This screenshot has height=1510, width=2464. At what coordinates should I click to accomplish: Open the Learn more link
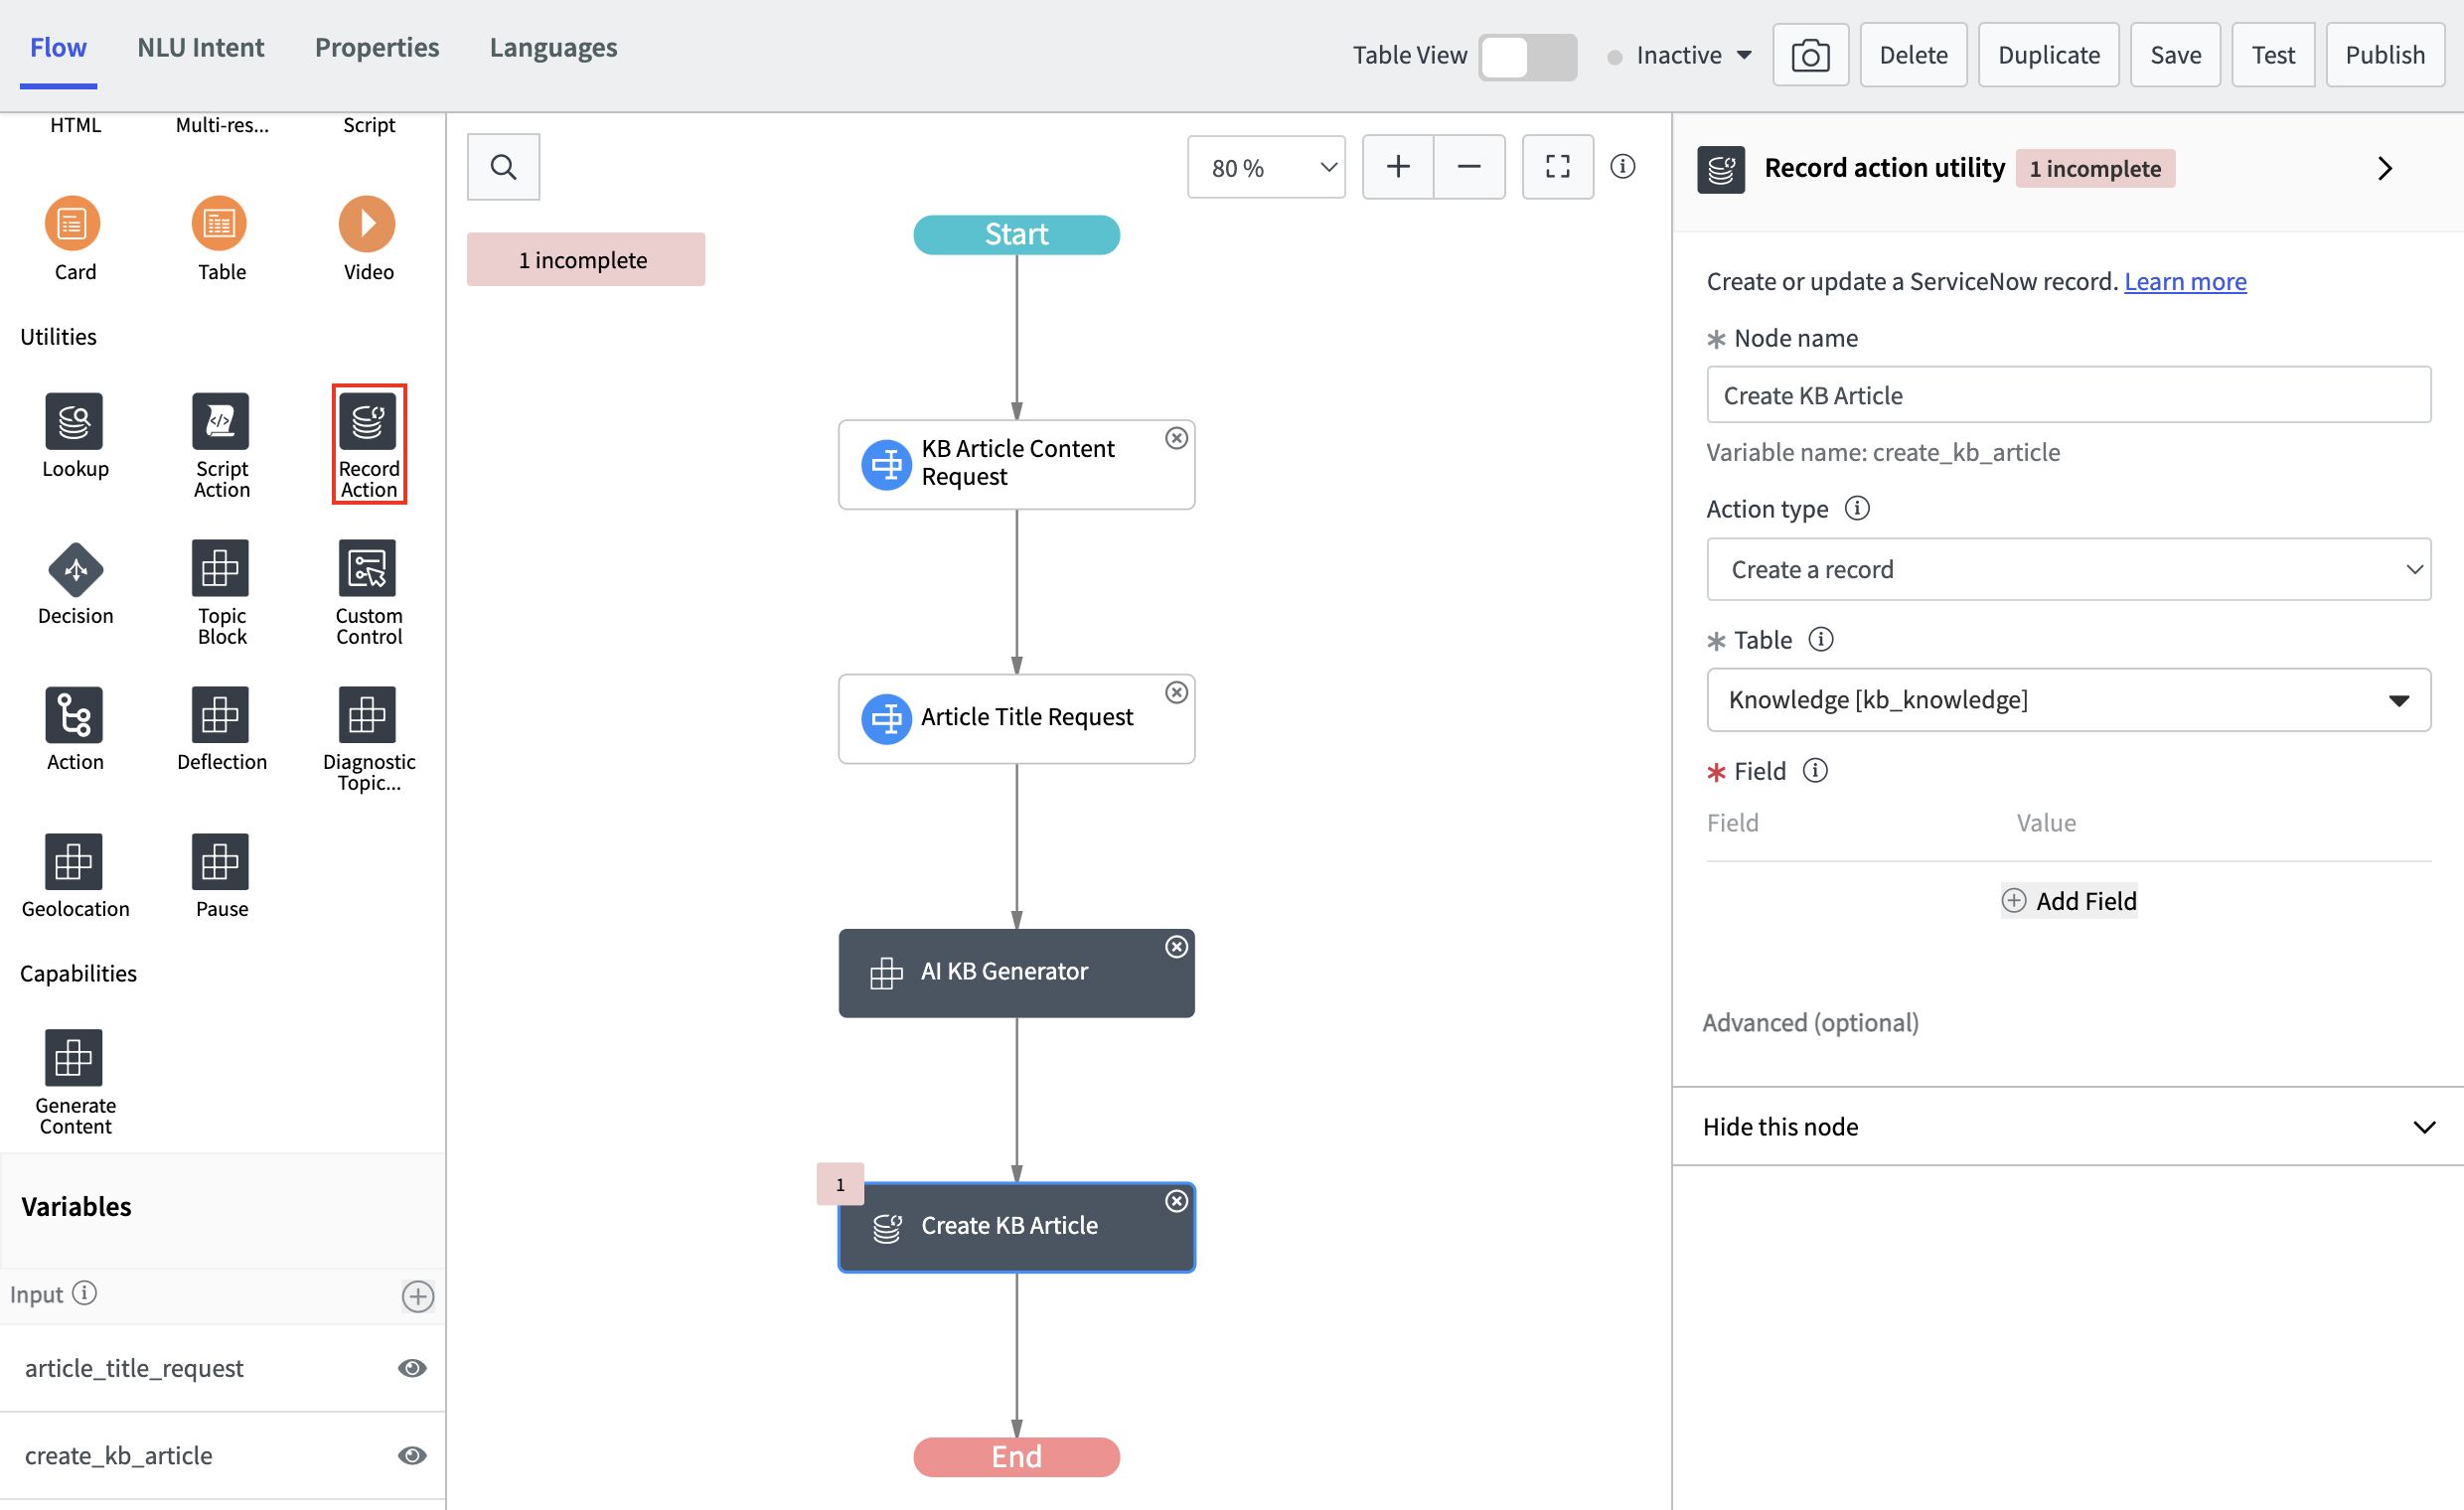[x=2185, y=281]
